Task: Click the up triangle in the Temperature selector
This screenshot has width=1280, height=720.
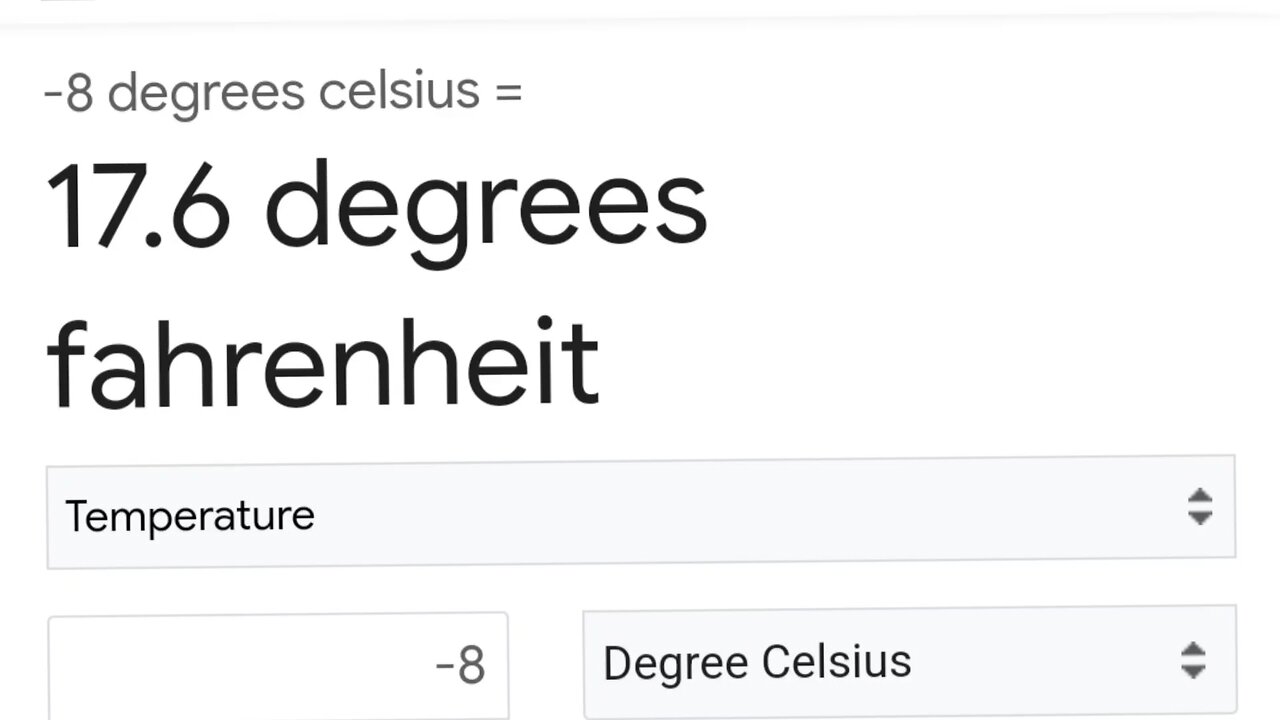Action: [x=1199, y=496]
